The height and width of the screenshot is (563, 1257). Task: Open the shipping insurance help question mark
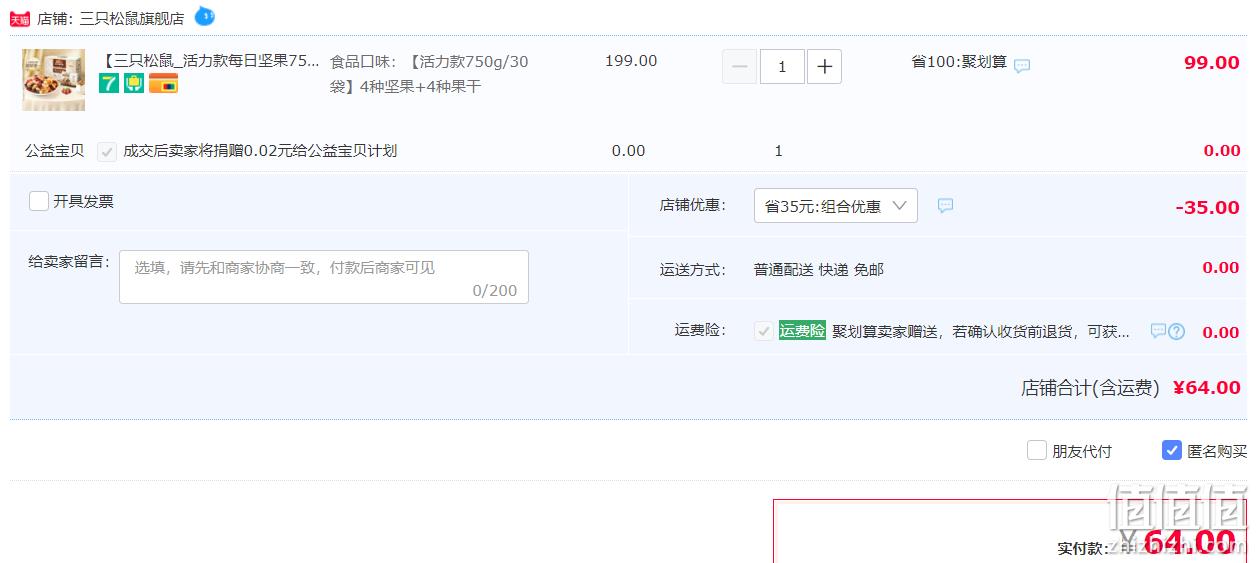(x=1176, y=331)
